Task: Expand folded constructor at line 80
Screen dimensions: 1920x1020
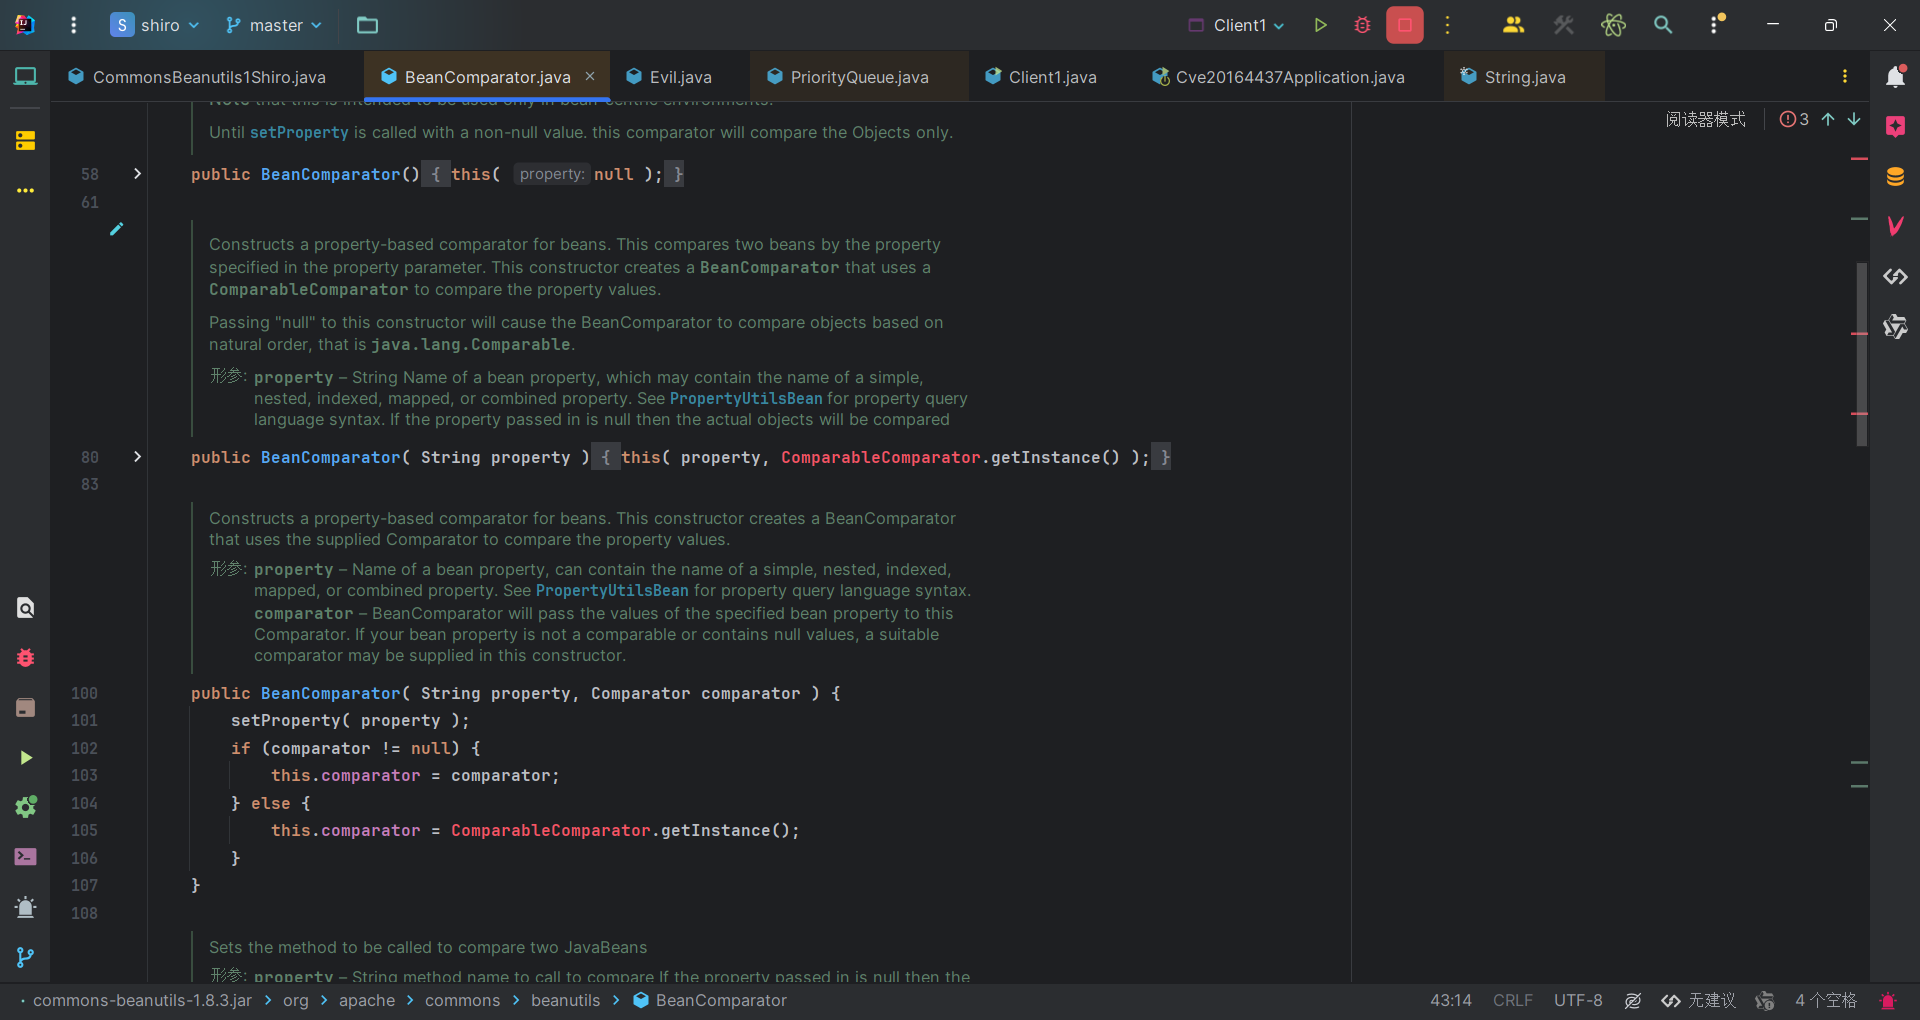Action: pos(137,457)
